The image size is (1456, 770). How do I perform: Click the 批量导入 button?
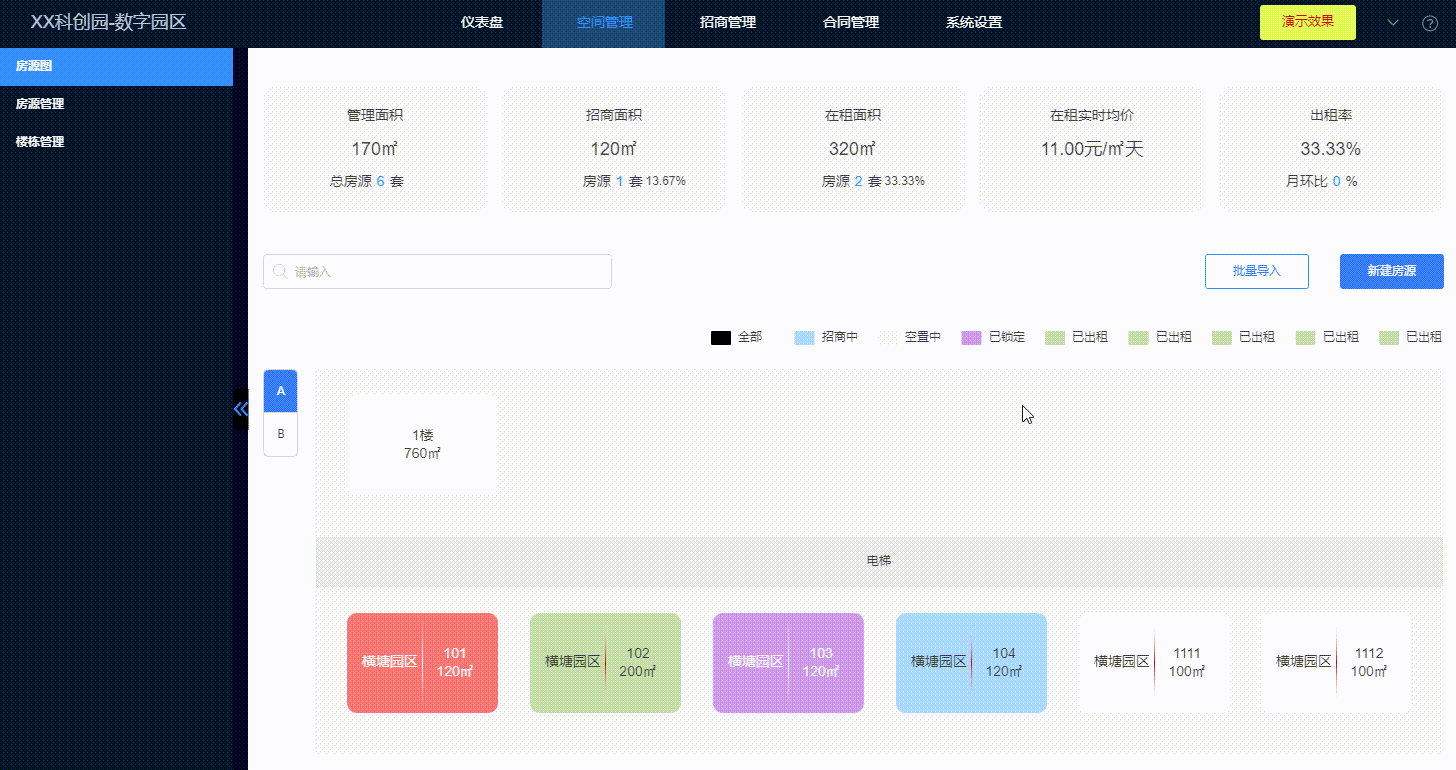pos(1257,271)
